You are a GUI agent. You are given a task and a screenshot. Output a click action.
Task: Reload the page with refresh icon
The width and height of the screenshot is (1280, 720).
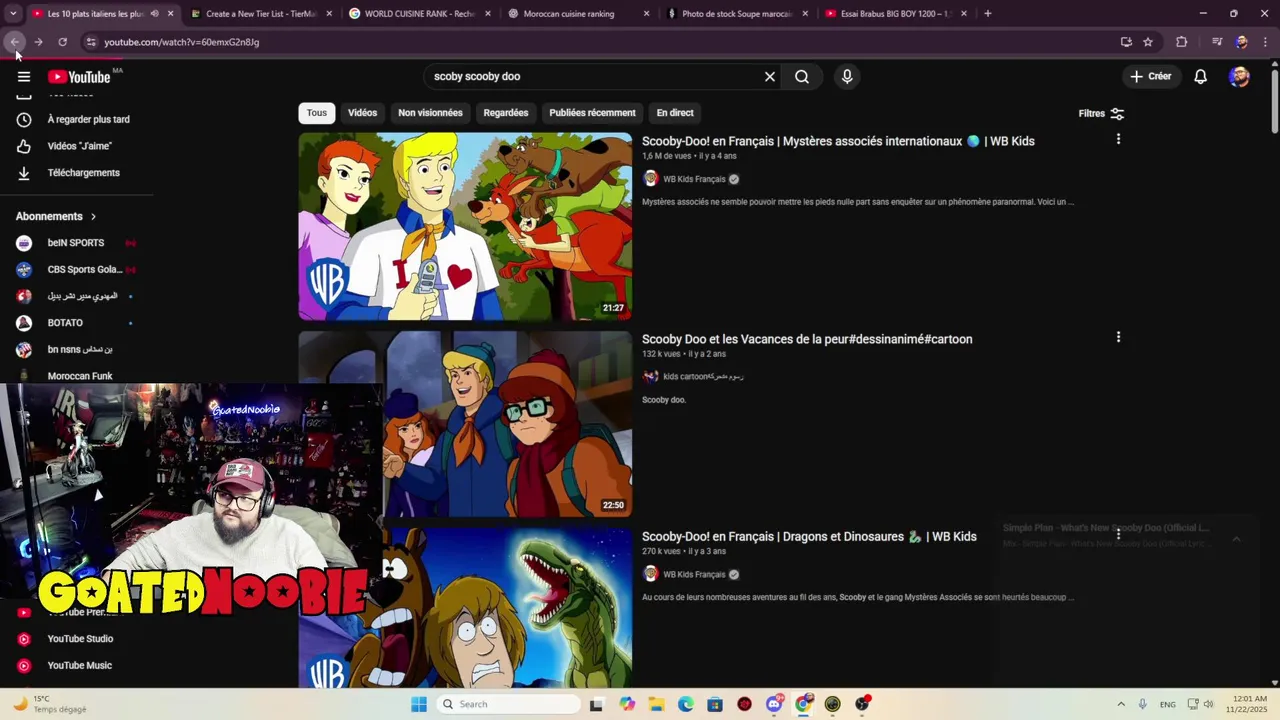point(62,42)
